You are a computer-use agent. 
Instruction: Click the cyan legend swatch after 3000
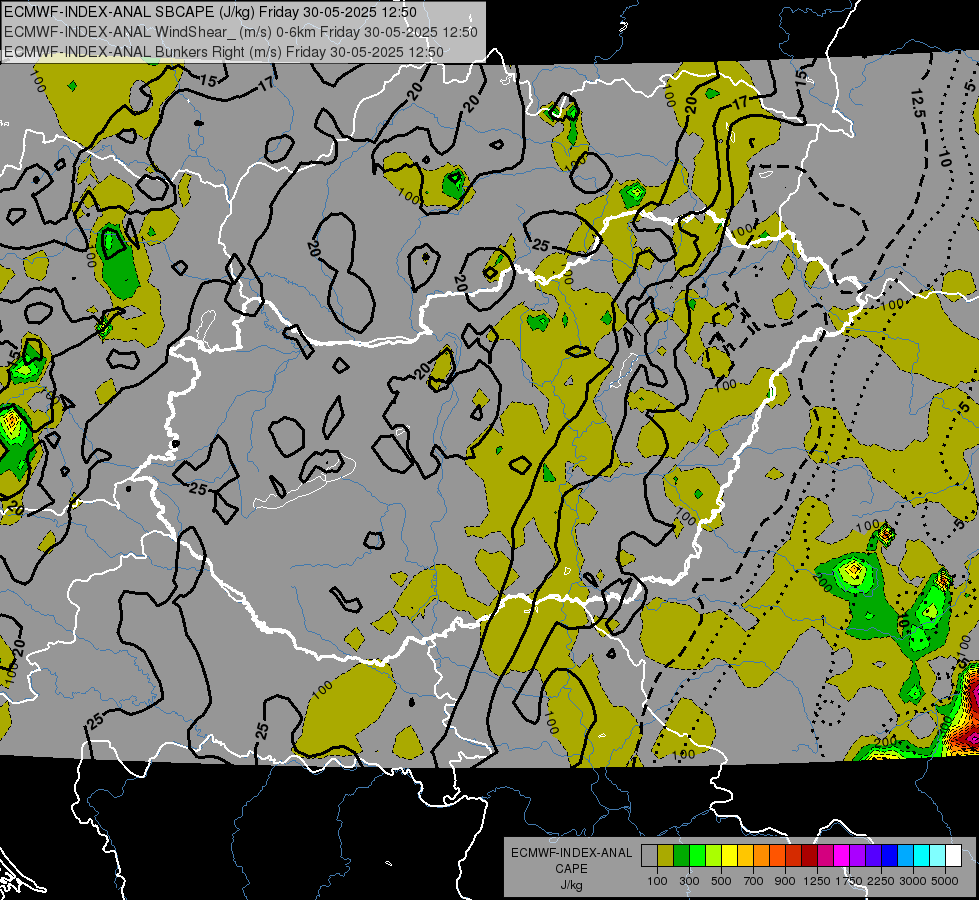pos(922,856)
